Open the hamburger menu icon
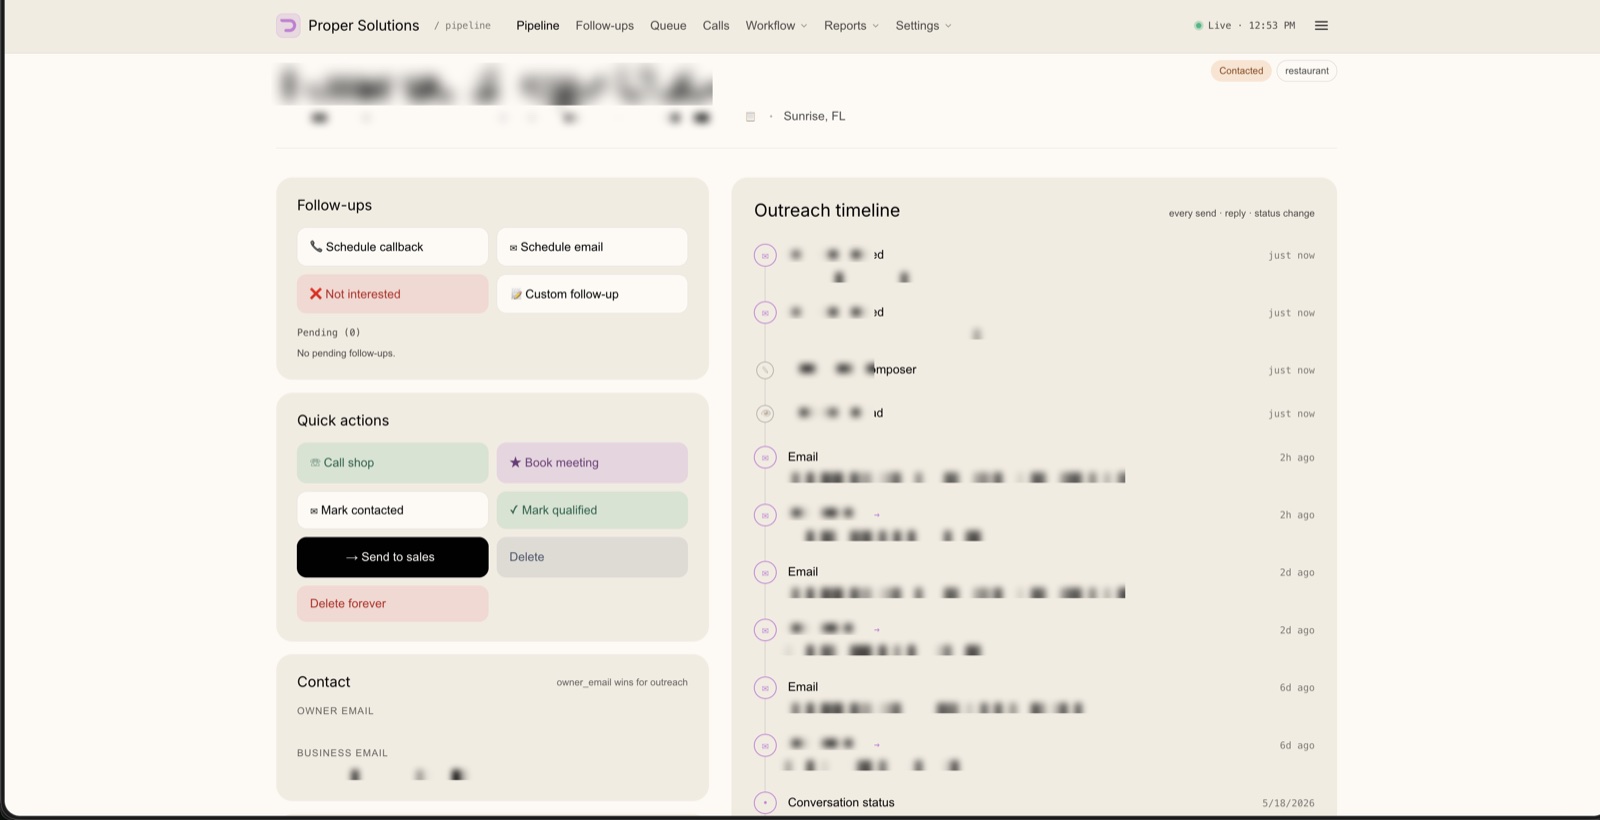The width and height of the screenshot is (1600, 820). (x=1321, y=26)
